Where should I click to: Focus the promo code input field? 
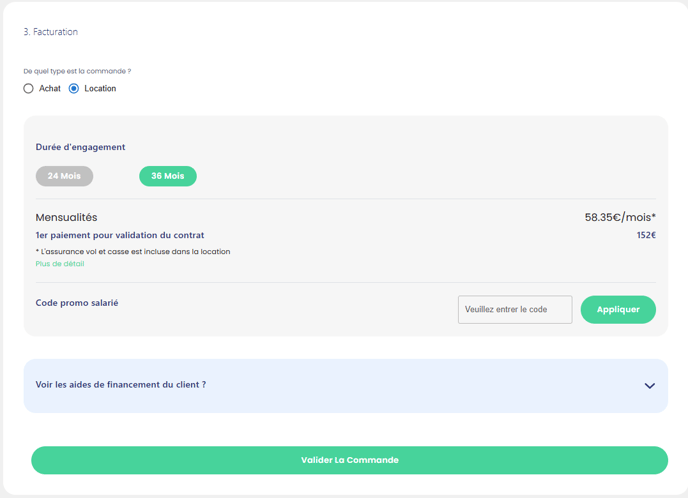click(515, 310)
